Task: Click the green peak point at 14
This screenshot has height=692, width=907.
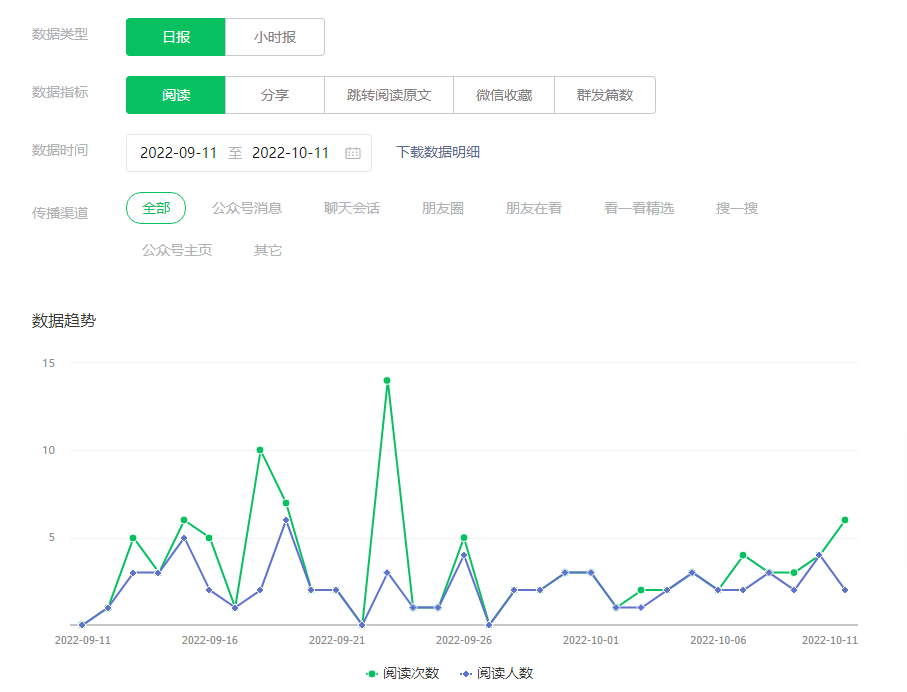Action: pyautogui.click(x=387, y=381)
